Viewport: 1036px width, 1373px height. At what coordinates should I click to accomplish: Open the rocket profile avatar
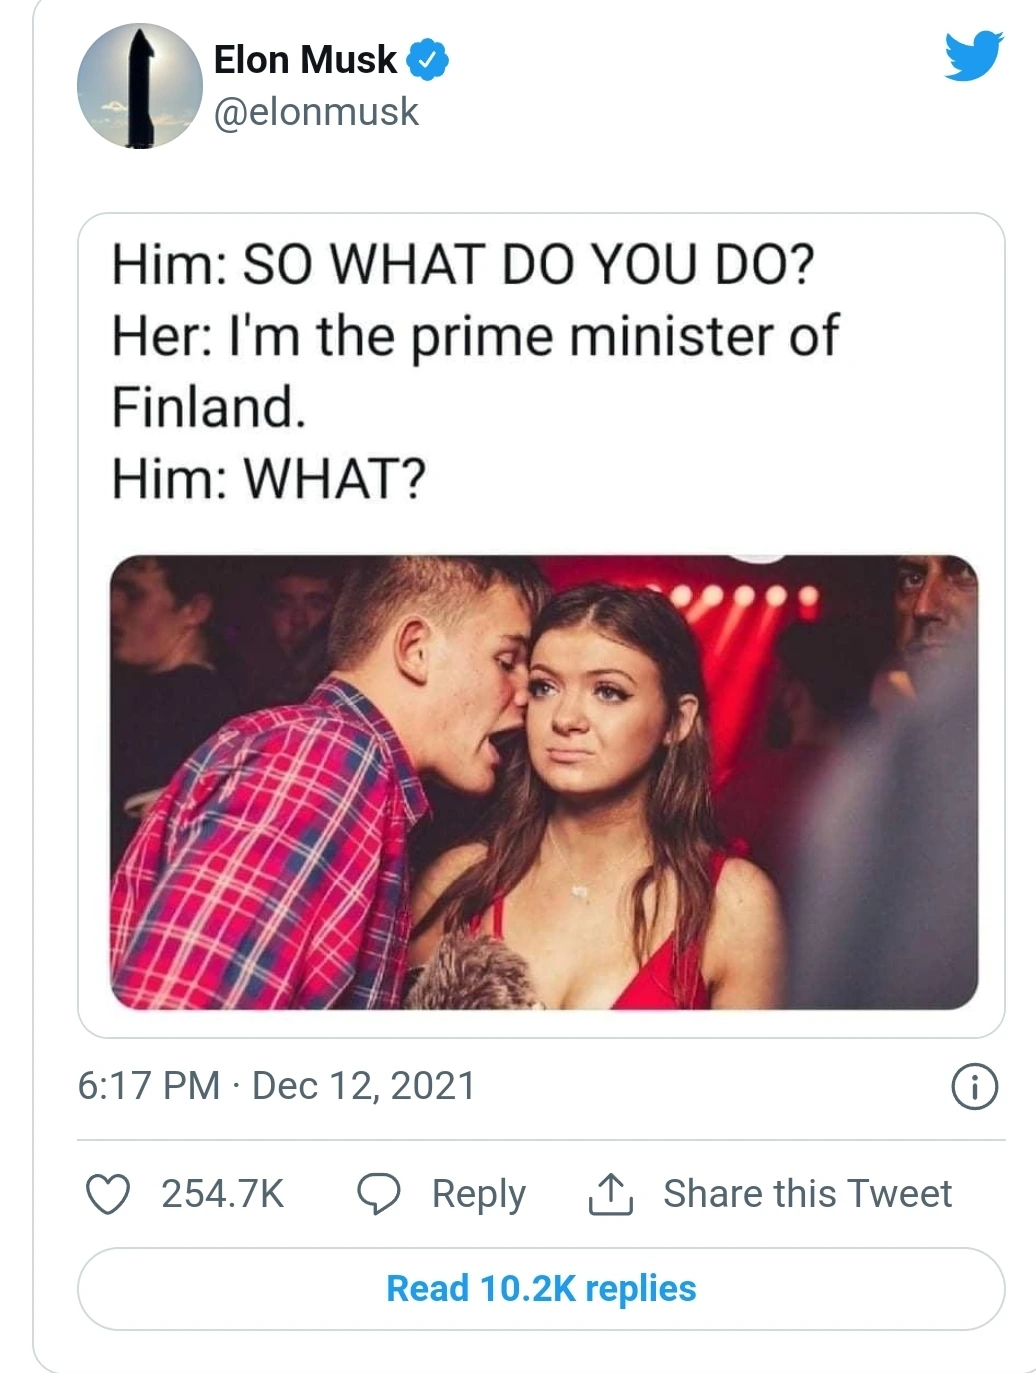(140, 87)
